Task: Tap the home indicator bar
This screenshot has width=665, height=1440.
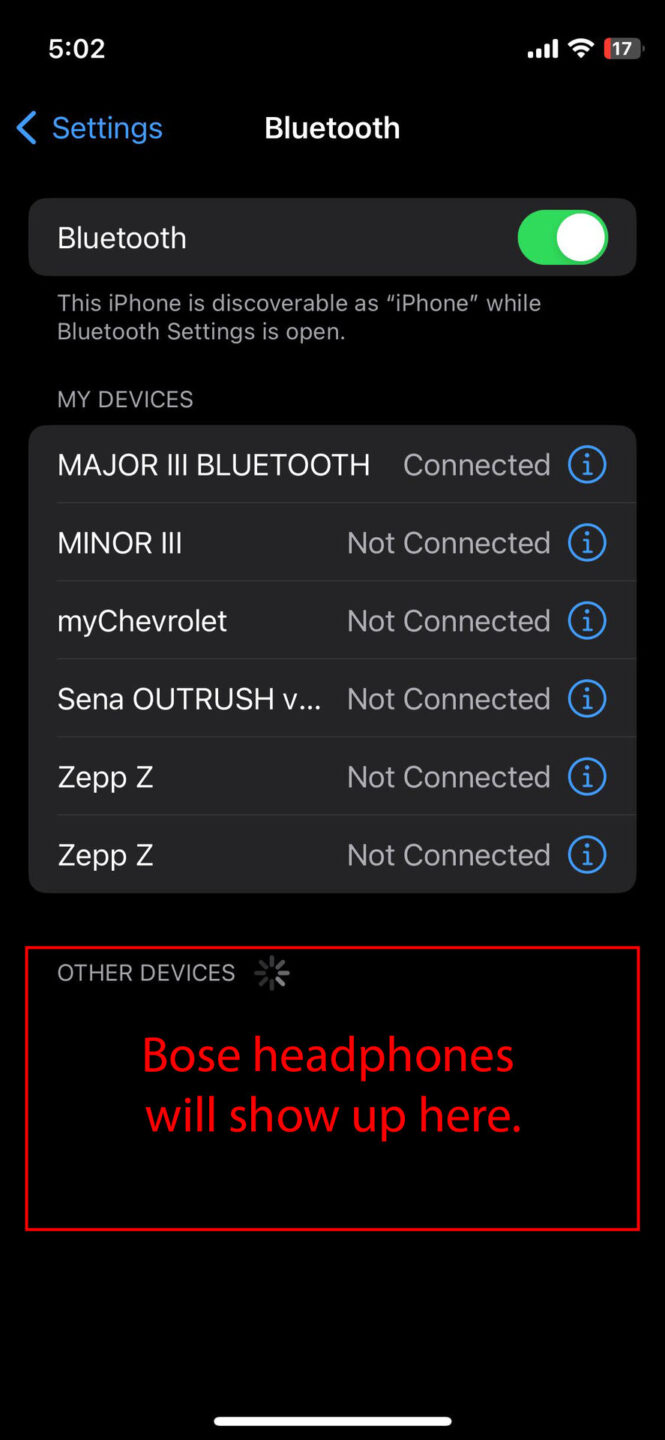Action: pyautogui.click(x=332, y=1420)
